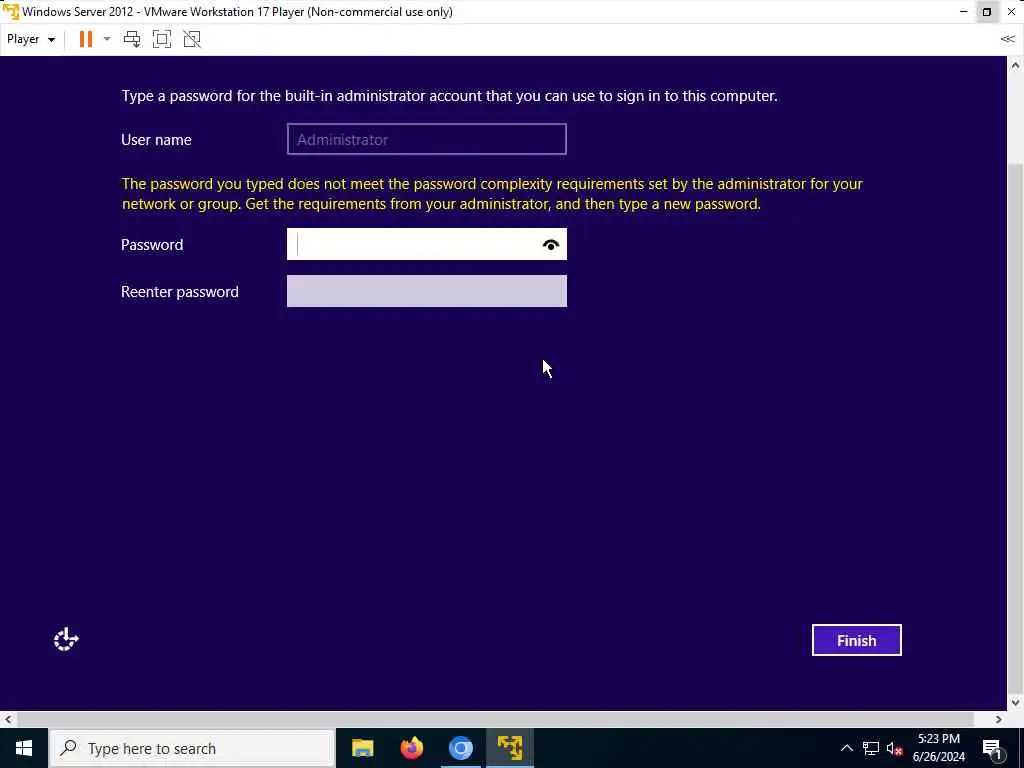Toggle VMware Unity mode
This screenshot has height=768, width=1024.
192,39
